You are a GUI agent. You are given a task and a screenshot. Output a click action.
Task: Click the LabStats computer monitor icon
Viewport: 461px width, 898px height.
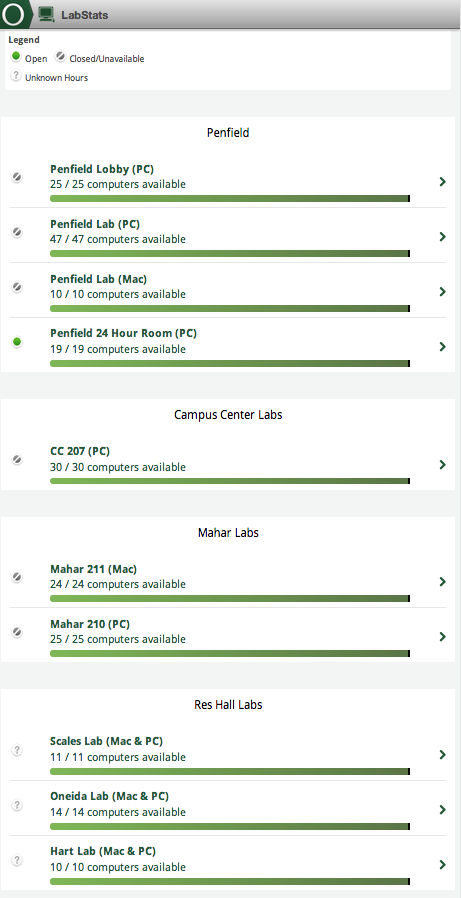46,15
